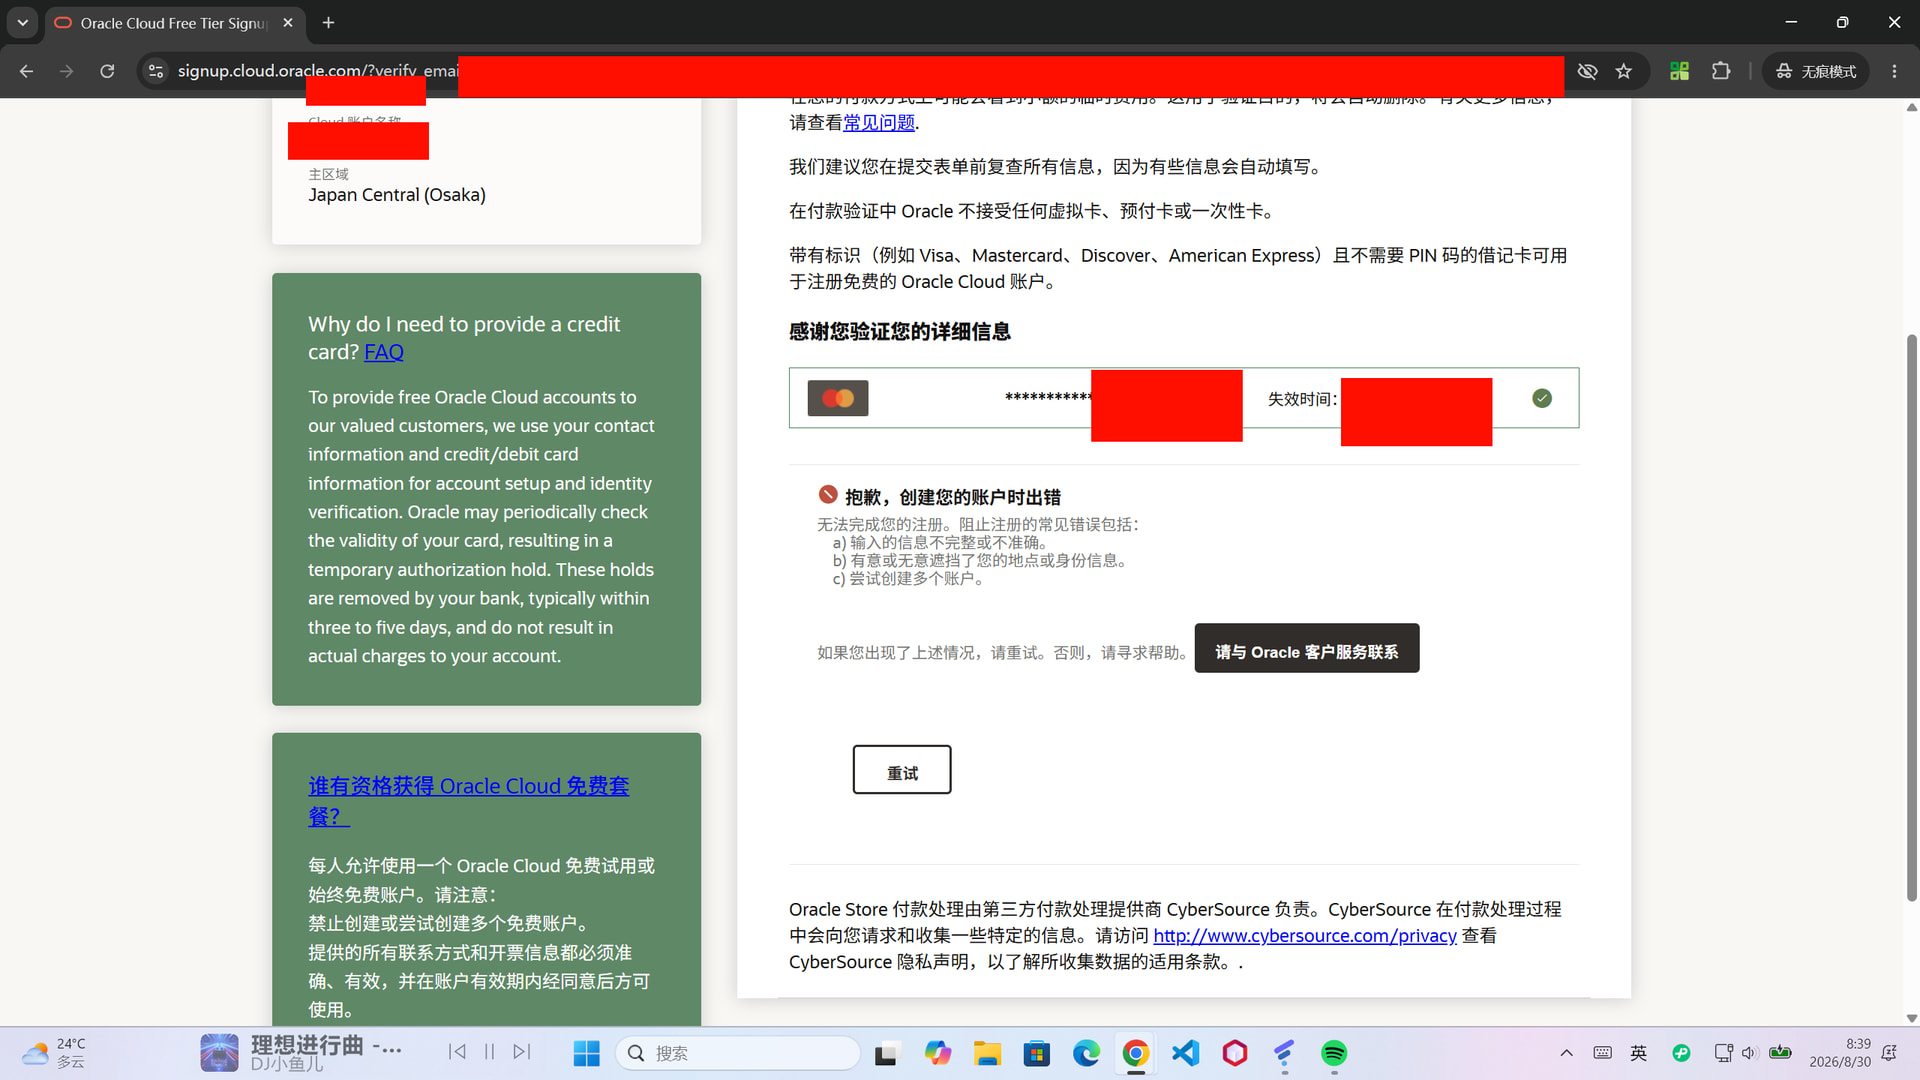
Task: Click the 重试 retry button
Action: (x=902, y=770)
